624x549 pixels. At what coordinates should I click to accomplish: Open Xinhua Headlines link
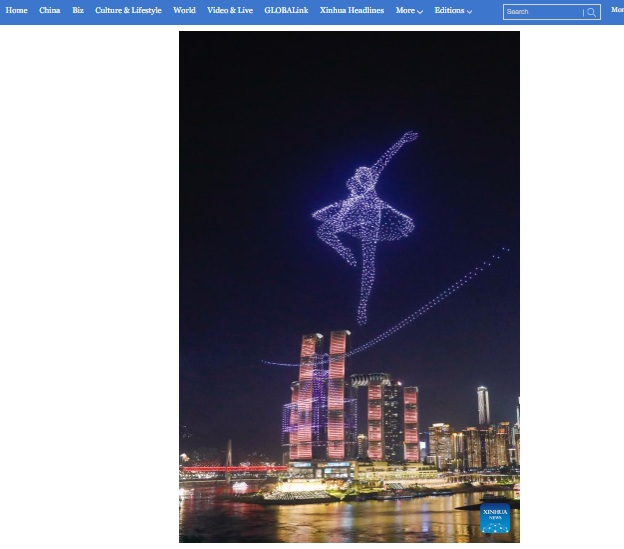point(352,11)
